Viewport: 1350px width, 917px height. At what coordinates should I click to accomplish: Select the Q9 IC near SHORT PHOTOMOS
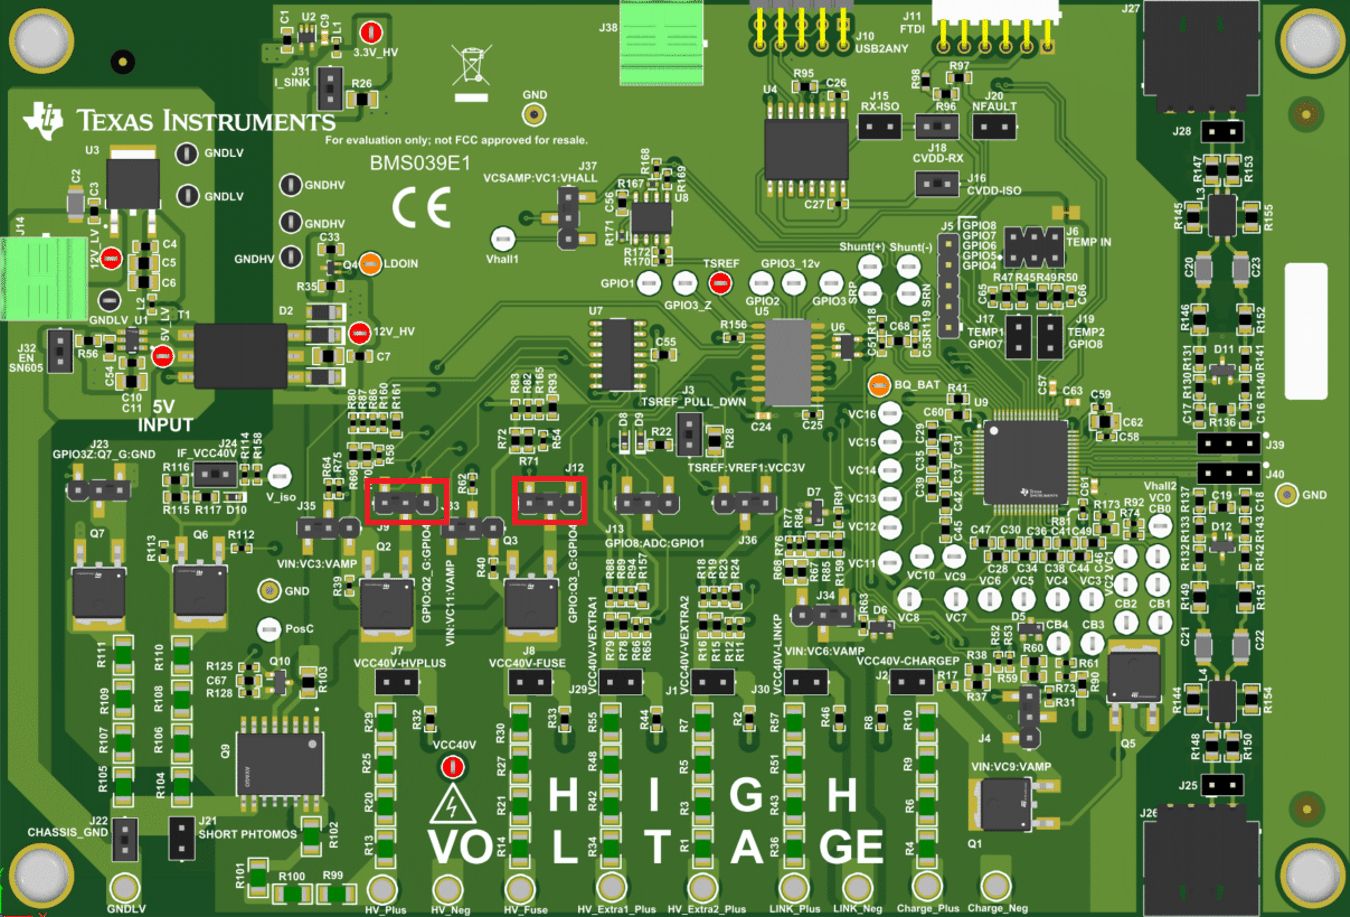(x=281, y=765)
